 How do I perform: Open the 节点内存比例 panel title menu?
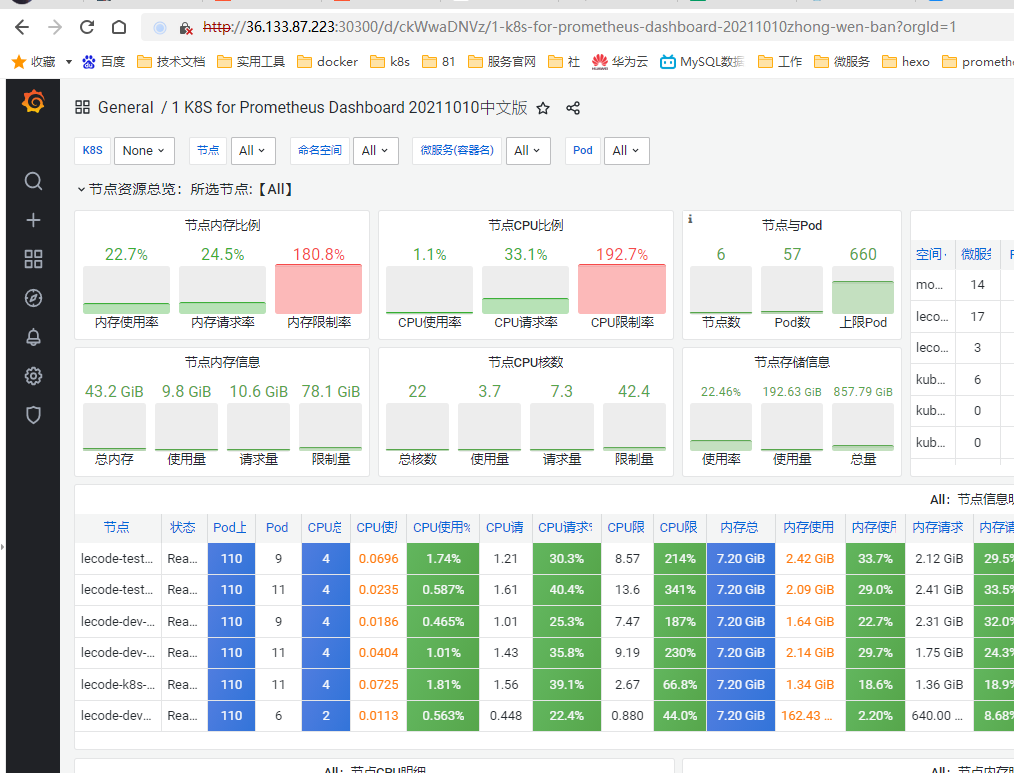tap(222, 225)
